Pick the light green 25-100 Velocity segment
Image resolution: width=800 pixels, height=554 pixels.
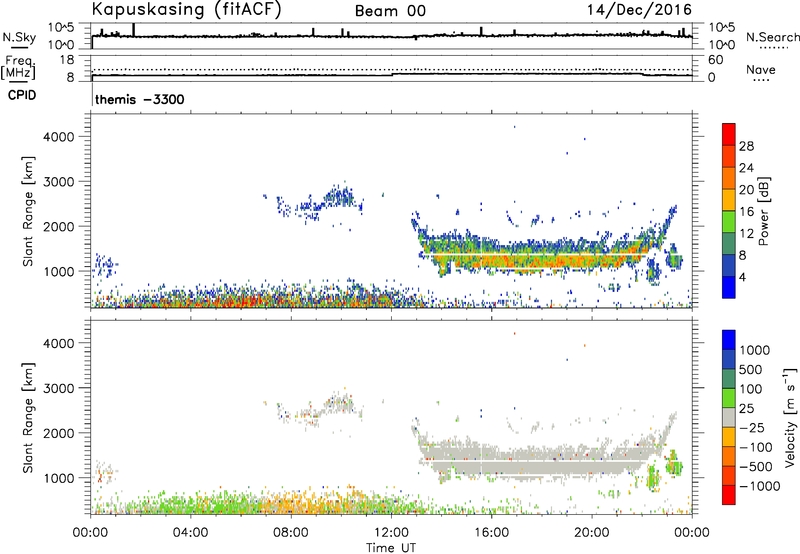coord(729,398)
